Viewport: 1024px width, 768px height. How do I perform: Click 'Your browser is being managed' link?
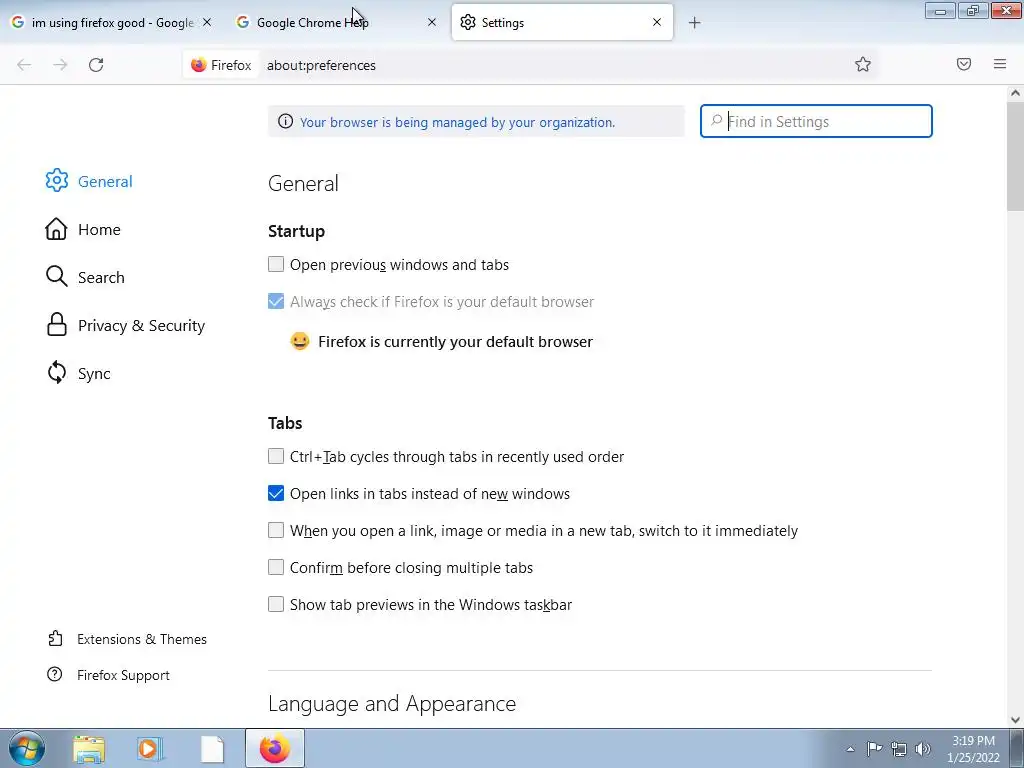(x=457, y=122)
